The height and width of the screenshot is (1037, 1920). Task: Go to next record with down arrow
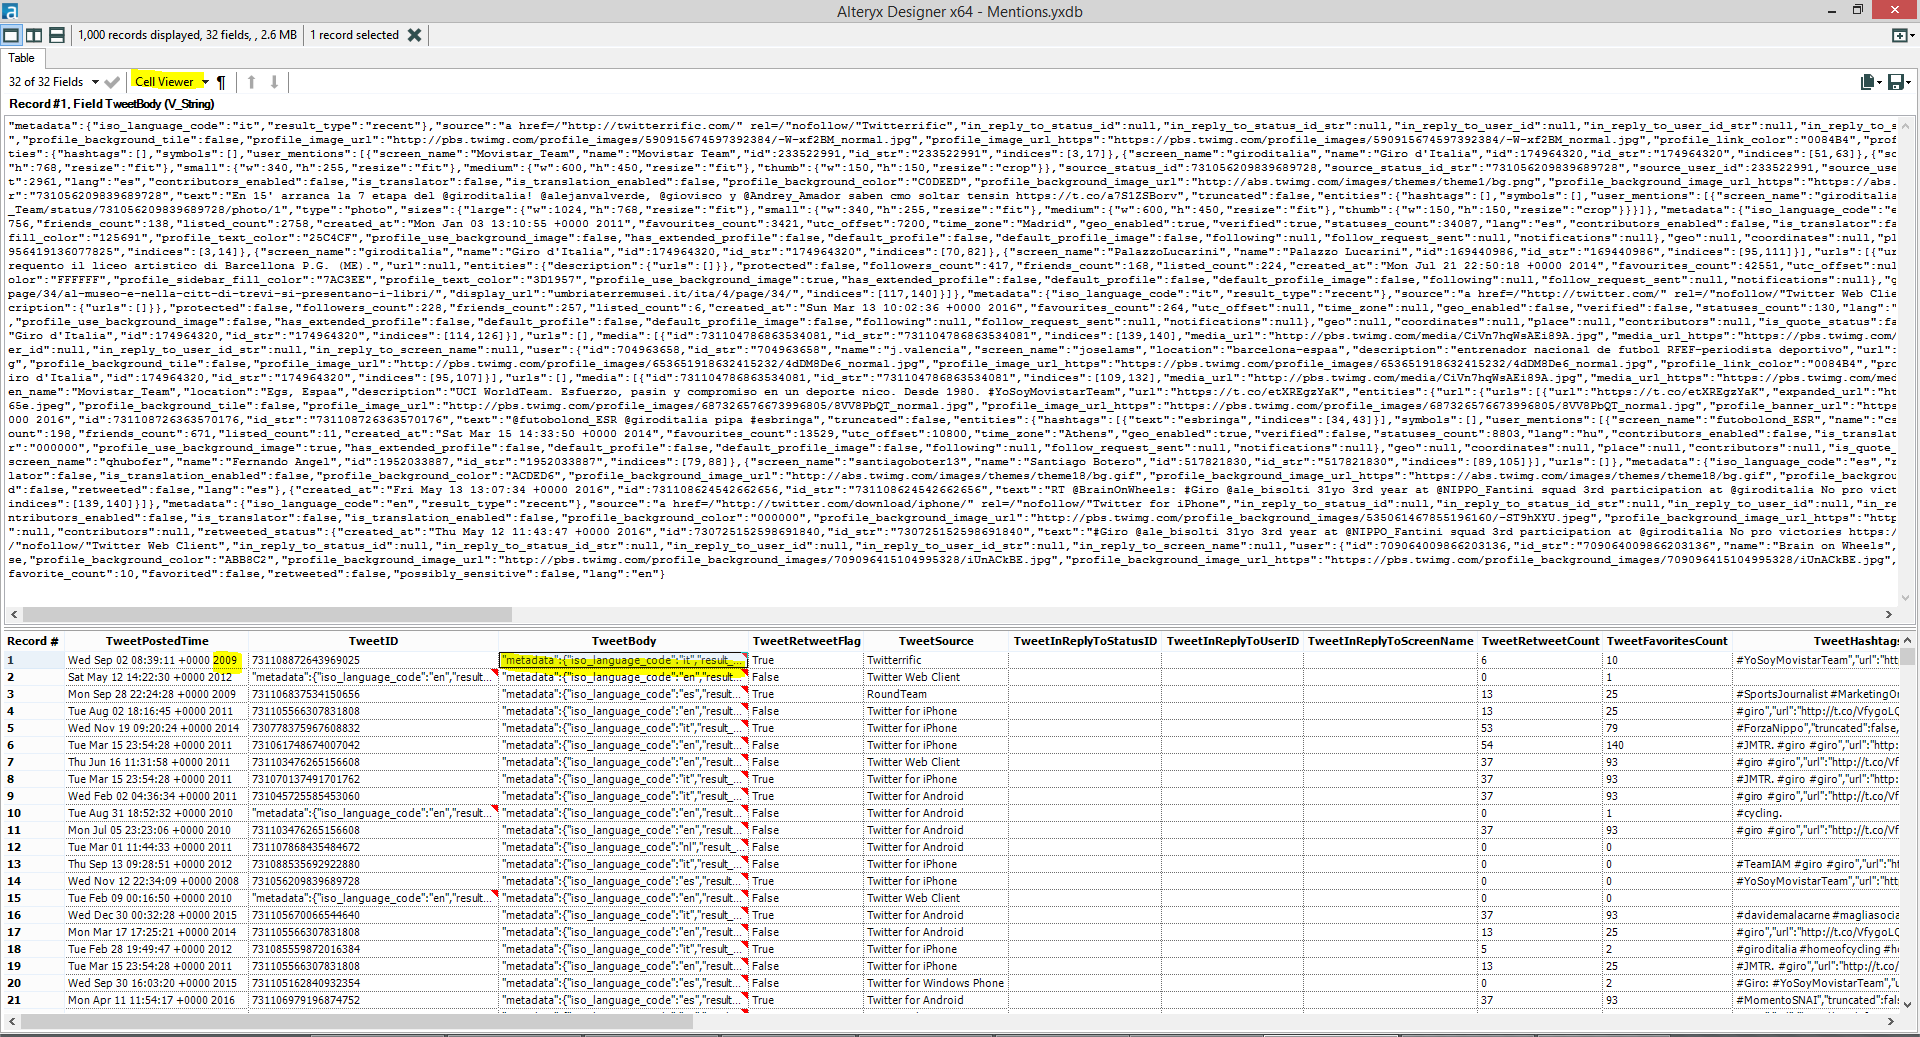[274, 82]
